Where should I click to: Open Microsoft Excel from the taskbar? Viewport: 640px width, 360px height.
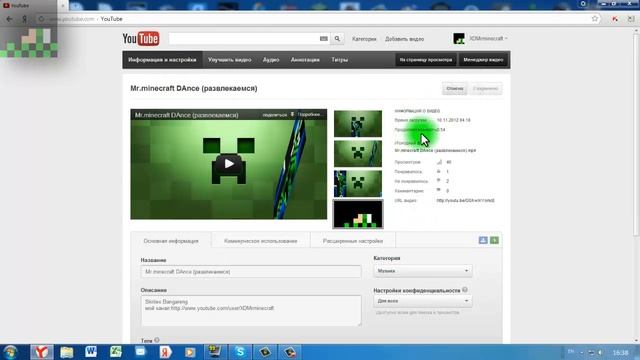pyautogui.click(x=116, y=352)
